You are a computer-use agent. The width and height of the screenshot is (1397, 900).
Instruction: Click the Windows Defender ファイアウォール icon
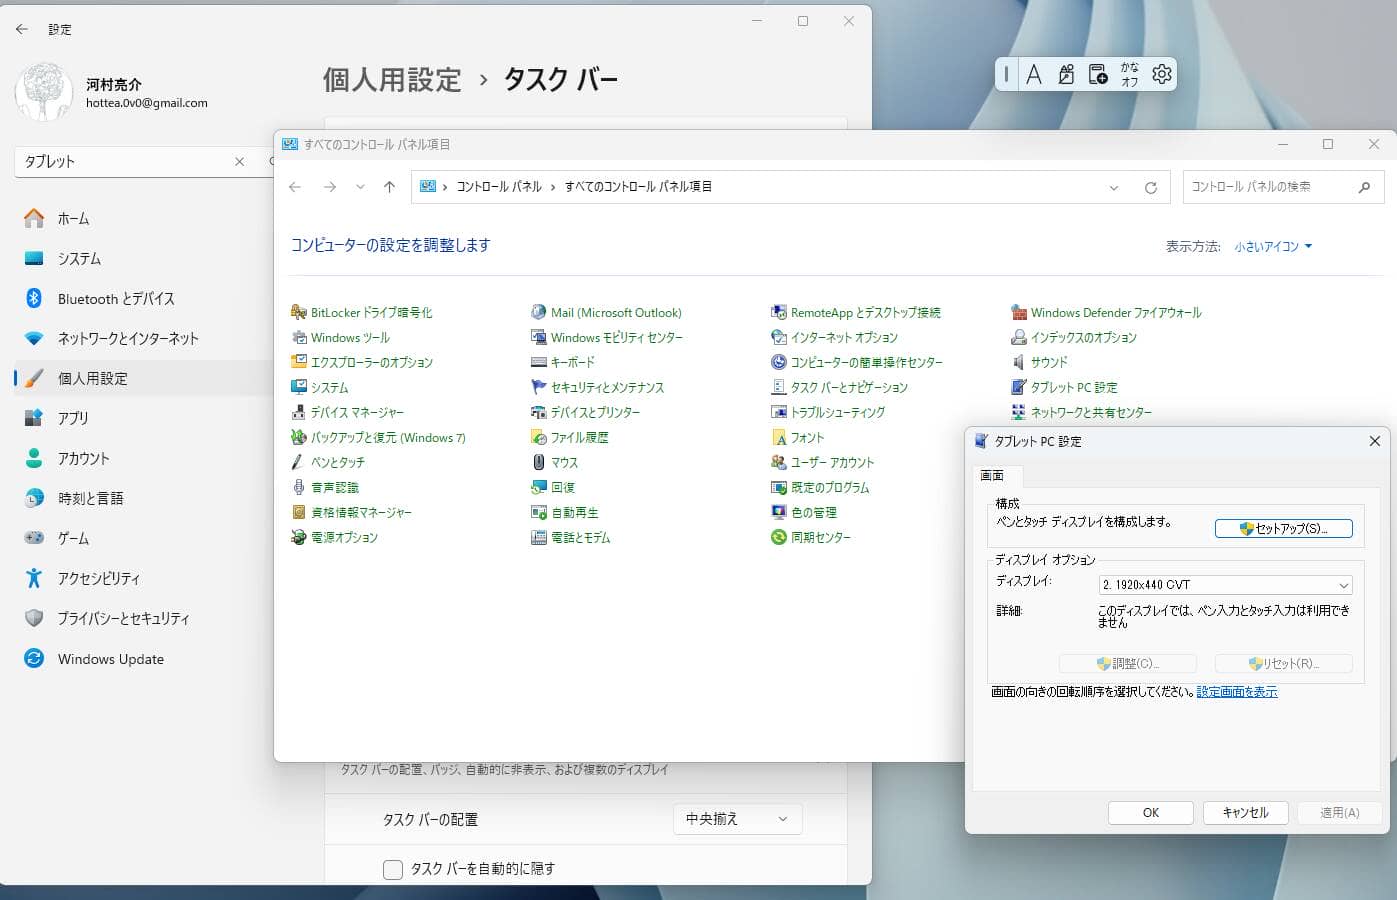pyautogui.click(x=1019, y=312)
